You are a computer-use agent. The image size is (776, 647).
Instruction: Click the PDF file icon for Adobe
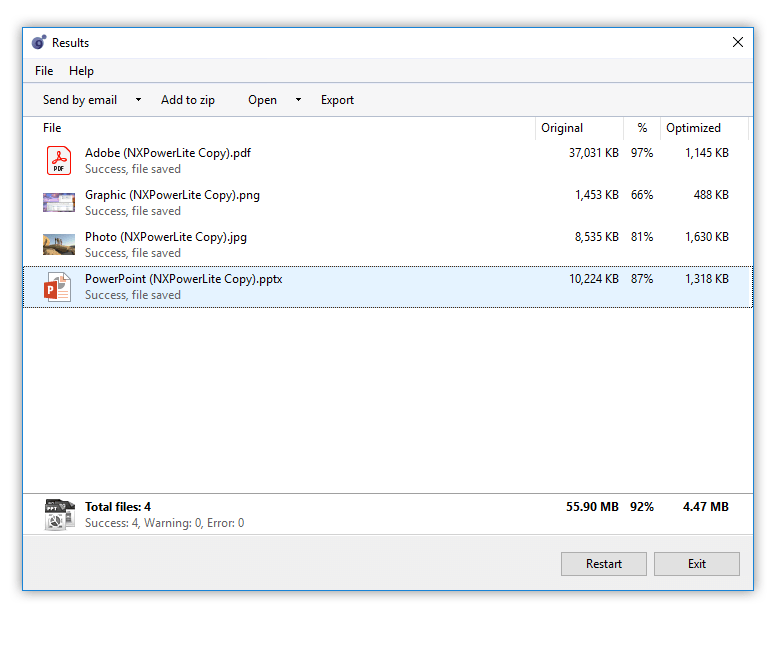click(59, 160)
